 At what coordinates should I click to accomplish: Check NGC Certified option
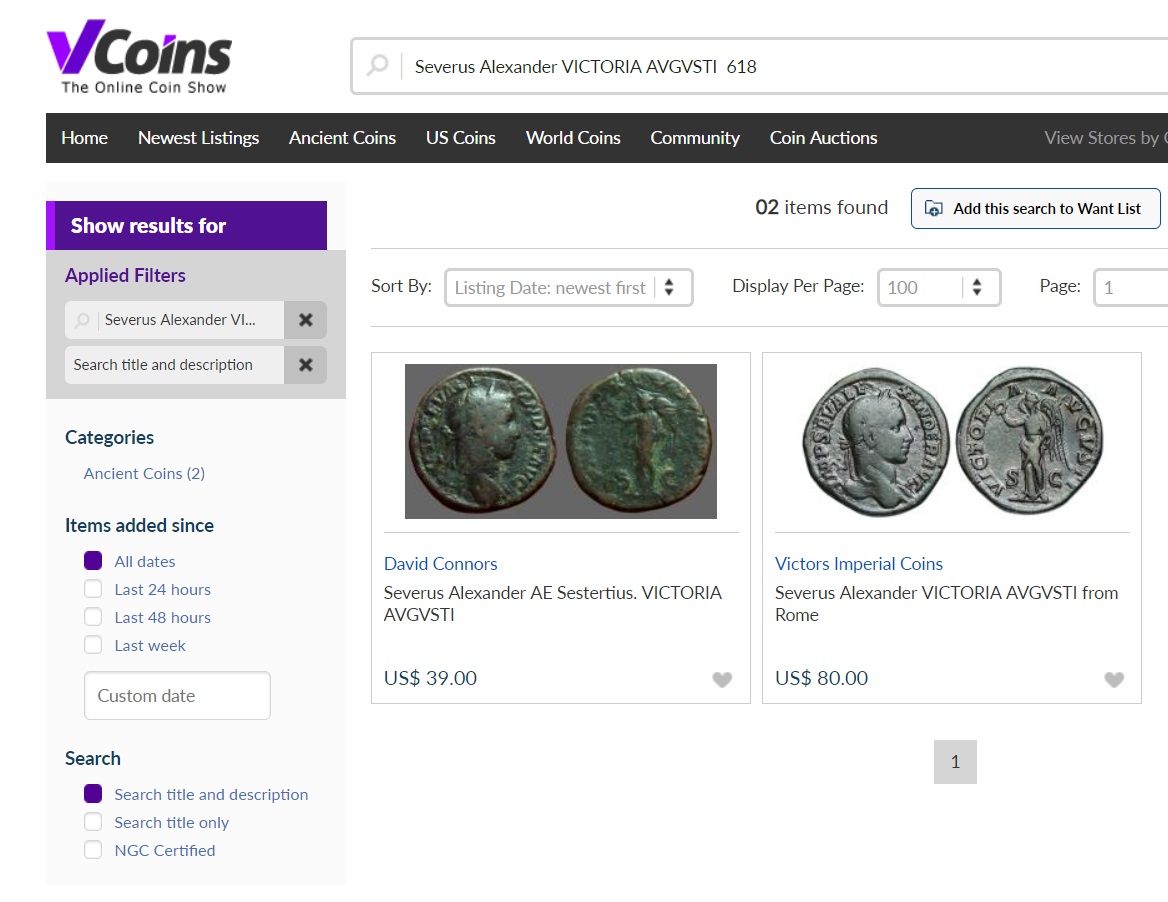pos(93,849)
